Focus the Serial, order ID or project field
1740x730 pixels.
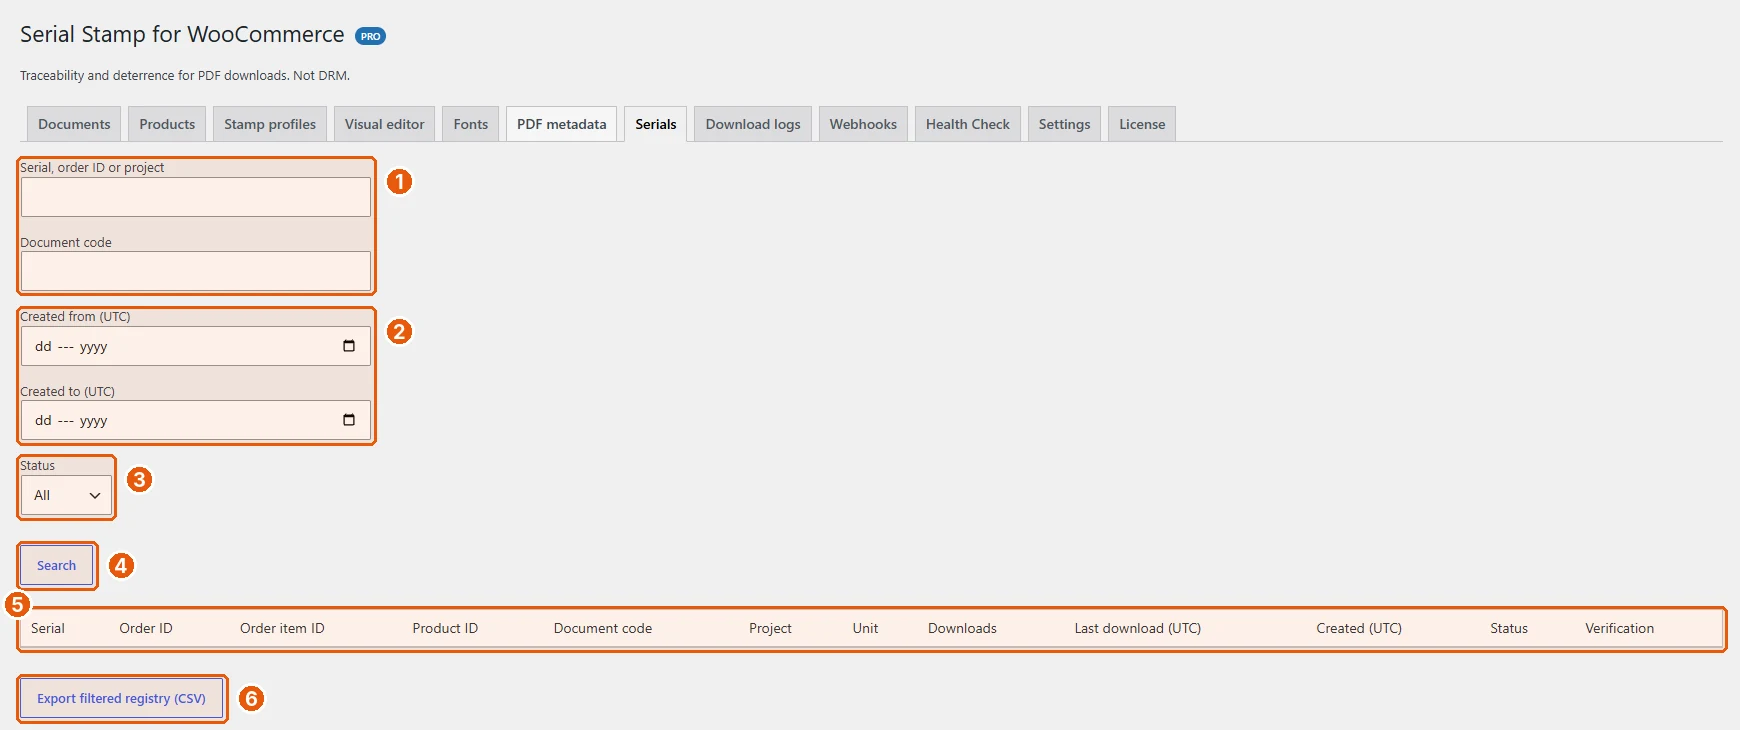click(196, 197)
